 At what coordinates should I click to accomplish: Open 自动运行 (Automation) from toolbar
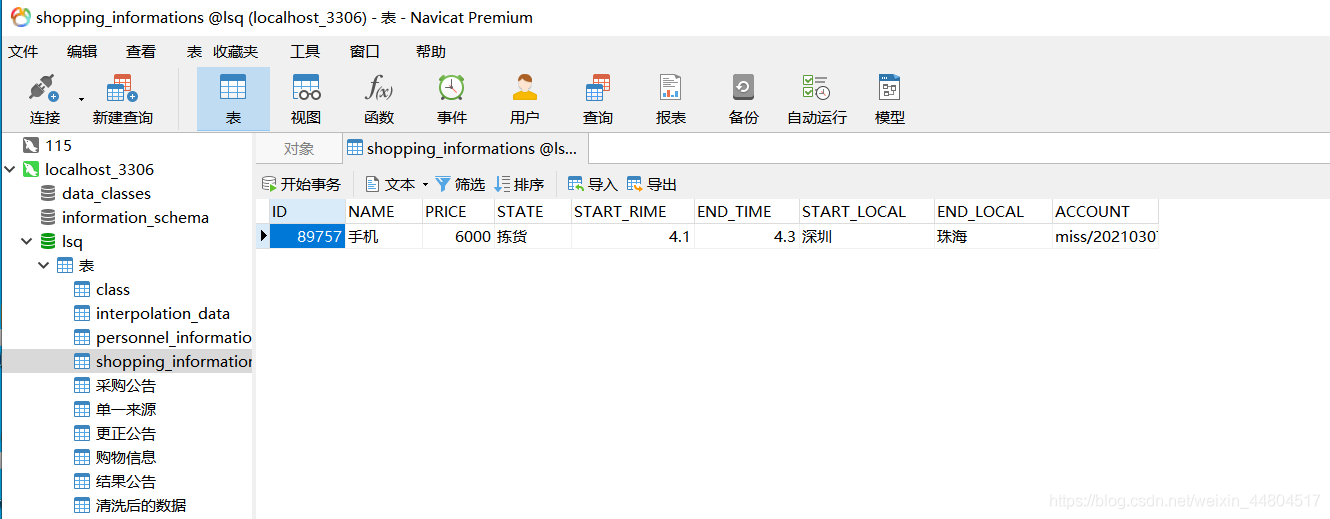[816, 99]
